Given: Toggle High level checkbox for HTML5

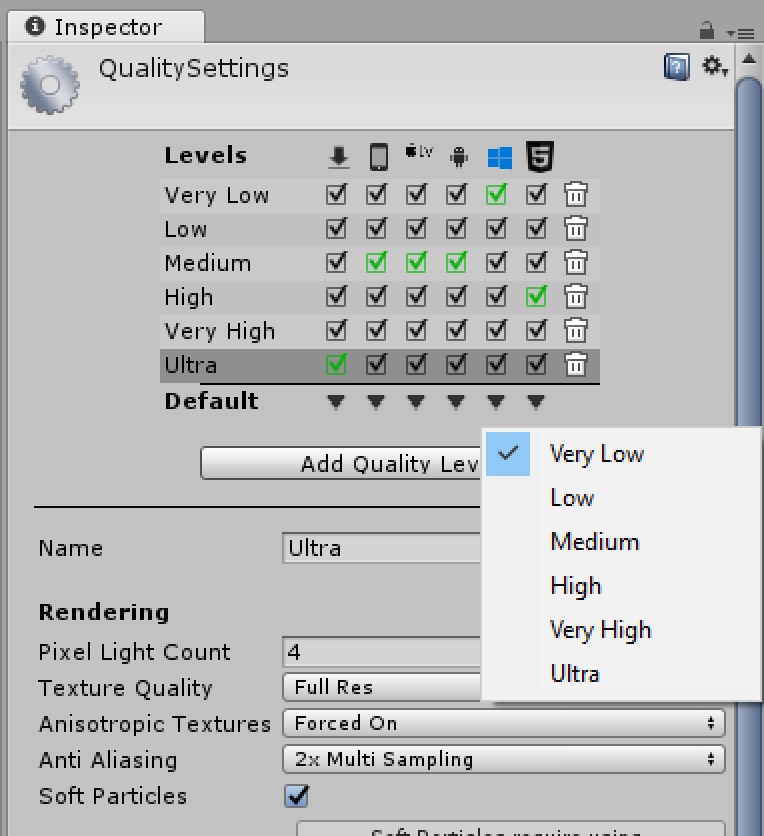Looking at the screenshot, I should 537,297.
